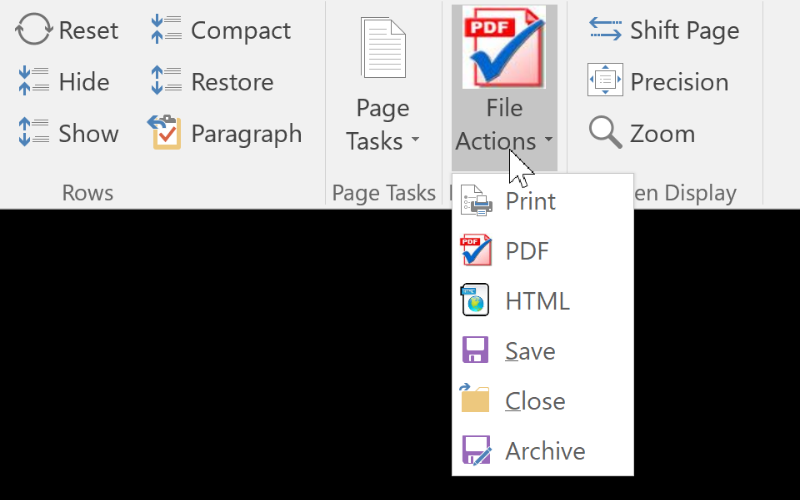The image size is (800, 500).
Task: Click the Paragraph button label
Action: [x=246, y=133]
